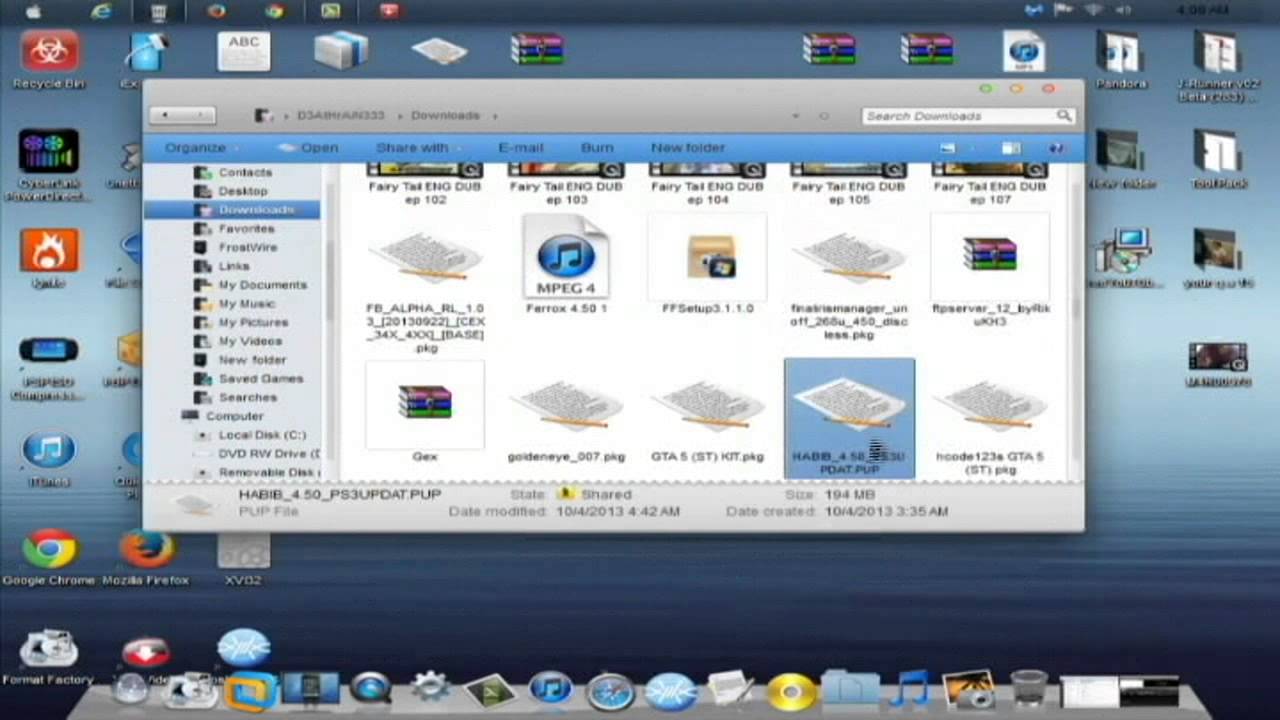
Task: Click the trash can icon in the dock
Action: pyautogui.click(x=1028, y=689)
